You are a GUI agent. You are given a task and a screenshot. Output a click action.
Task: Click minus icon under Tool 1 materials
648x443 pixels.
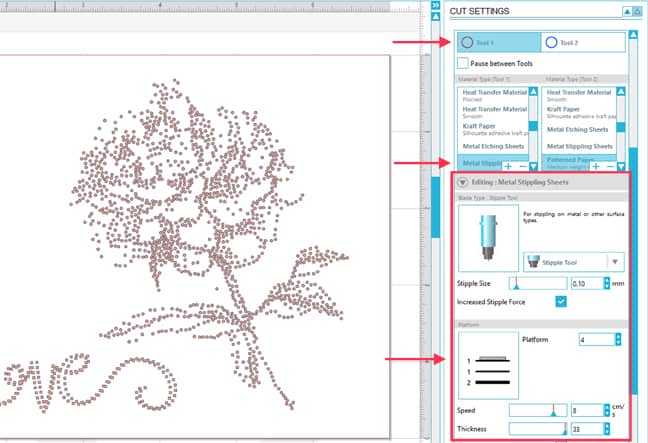click(x=522, y=165)
